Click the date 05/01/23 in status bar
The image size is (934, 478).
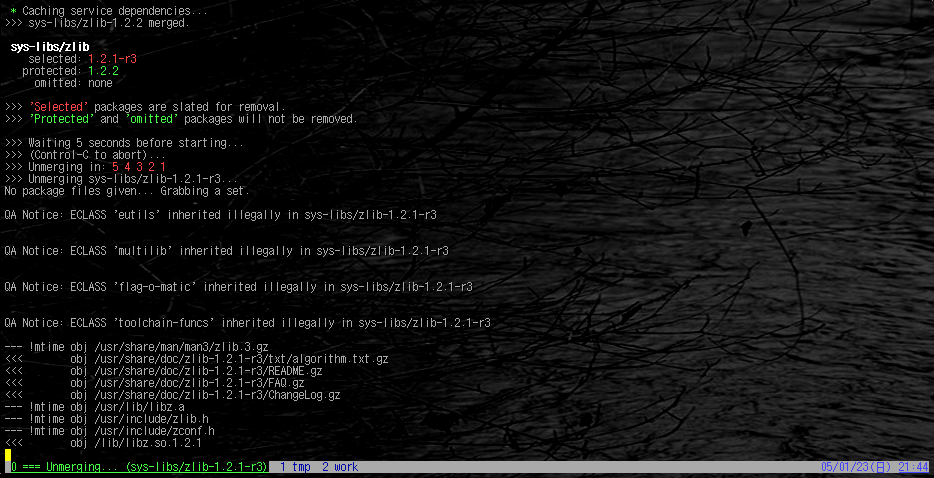click(858, 467)
